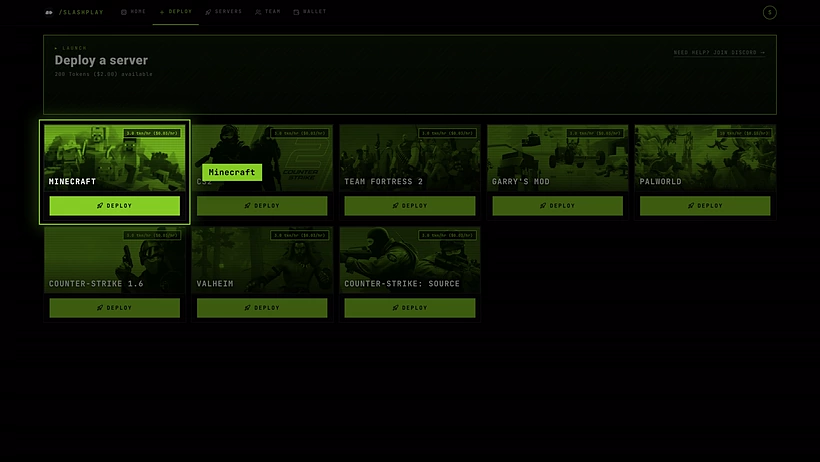This screenshot has height=462, width=820.
Task: Switch to the Team tab
Action: click(x=268, y=12)
